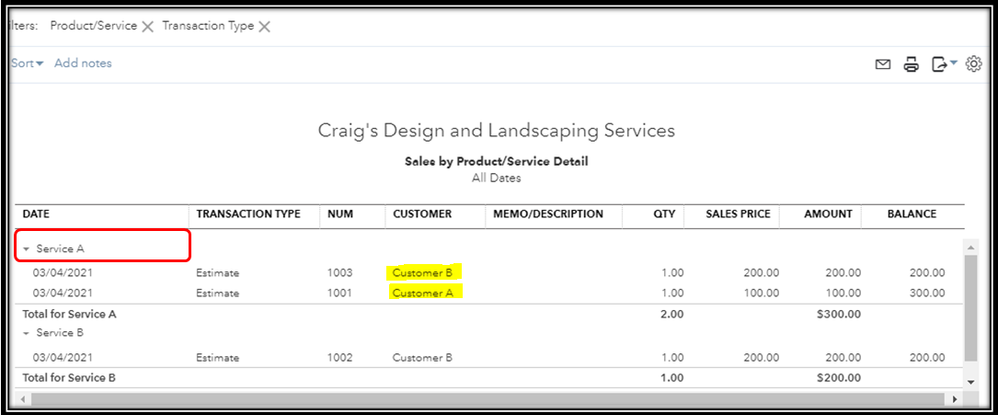Select Customer A in Service A rows
The width and height of the screenshot is (998, 415).
pyautogui.click(x=423, y=293)
